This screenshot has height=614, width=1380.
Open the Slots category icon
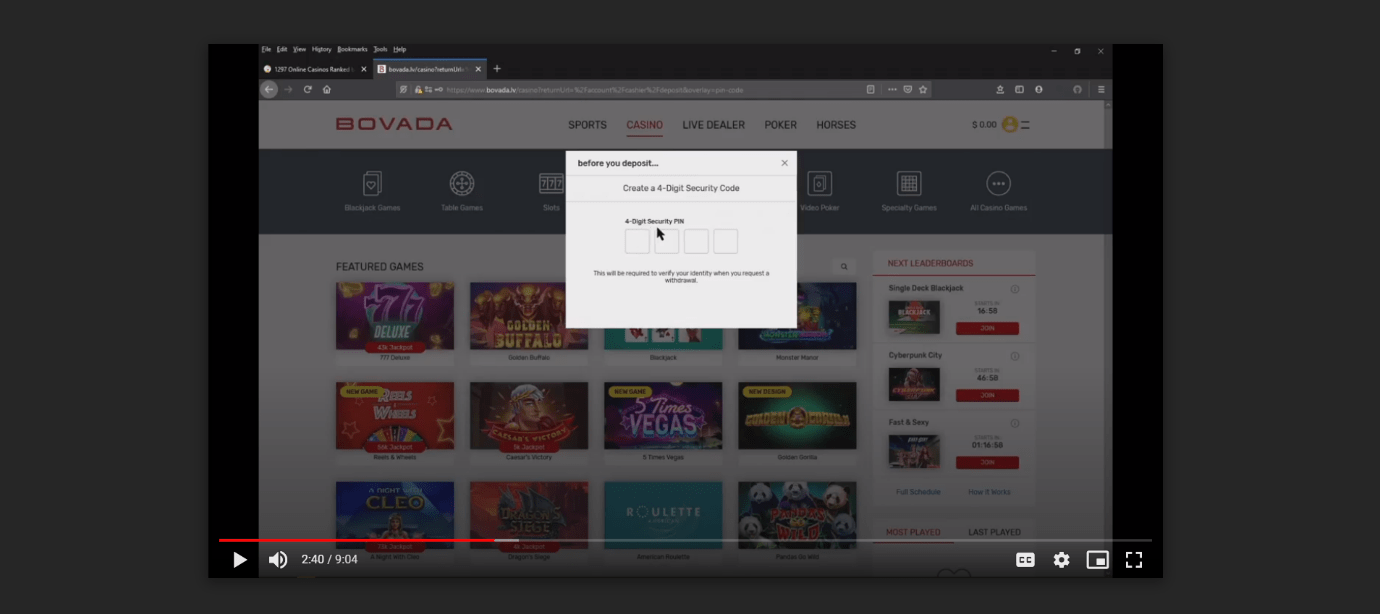pos(551,184)
